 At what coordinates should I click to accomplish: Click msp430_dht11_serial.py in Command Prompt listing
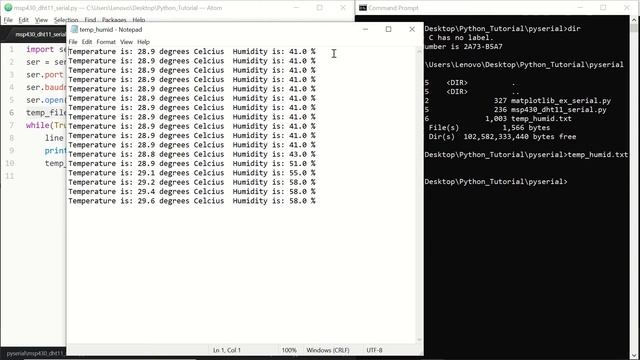[x=559, y=110]
